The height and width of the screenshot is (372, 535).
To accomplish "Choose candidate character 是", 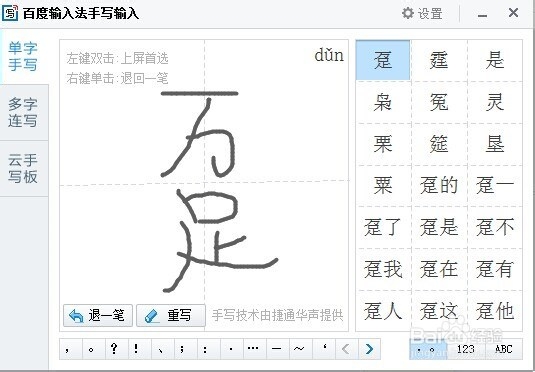I will (495, 60).
